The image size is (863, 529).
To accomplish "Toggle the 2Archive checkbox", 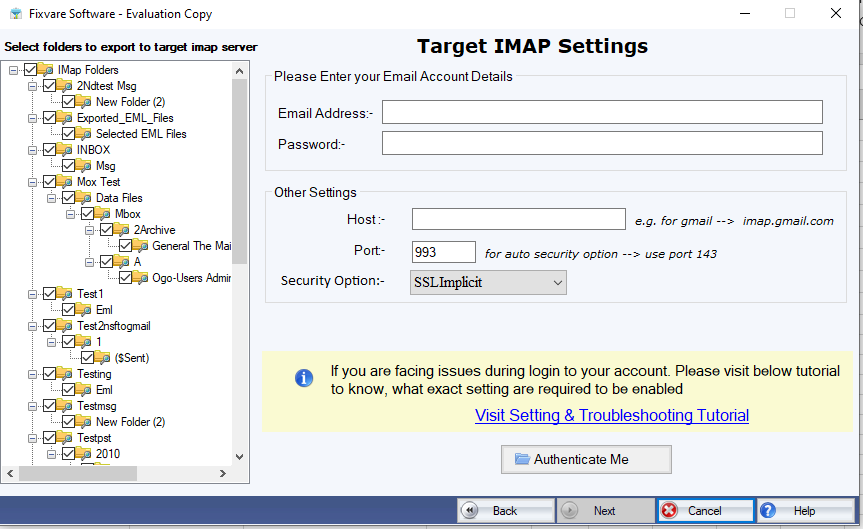I will point(106,230).
